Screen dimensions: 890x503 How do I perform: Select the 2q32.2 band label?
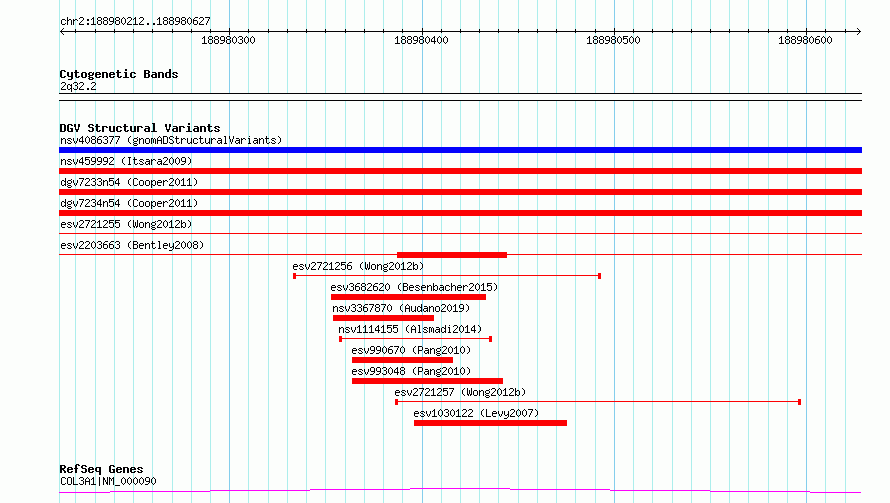point(78,86)
